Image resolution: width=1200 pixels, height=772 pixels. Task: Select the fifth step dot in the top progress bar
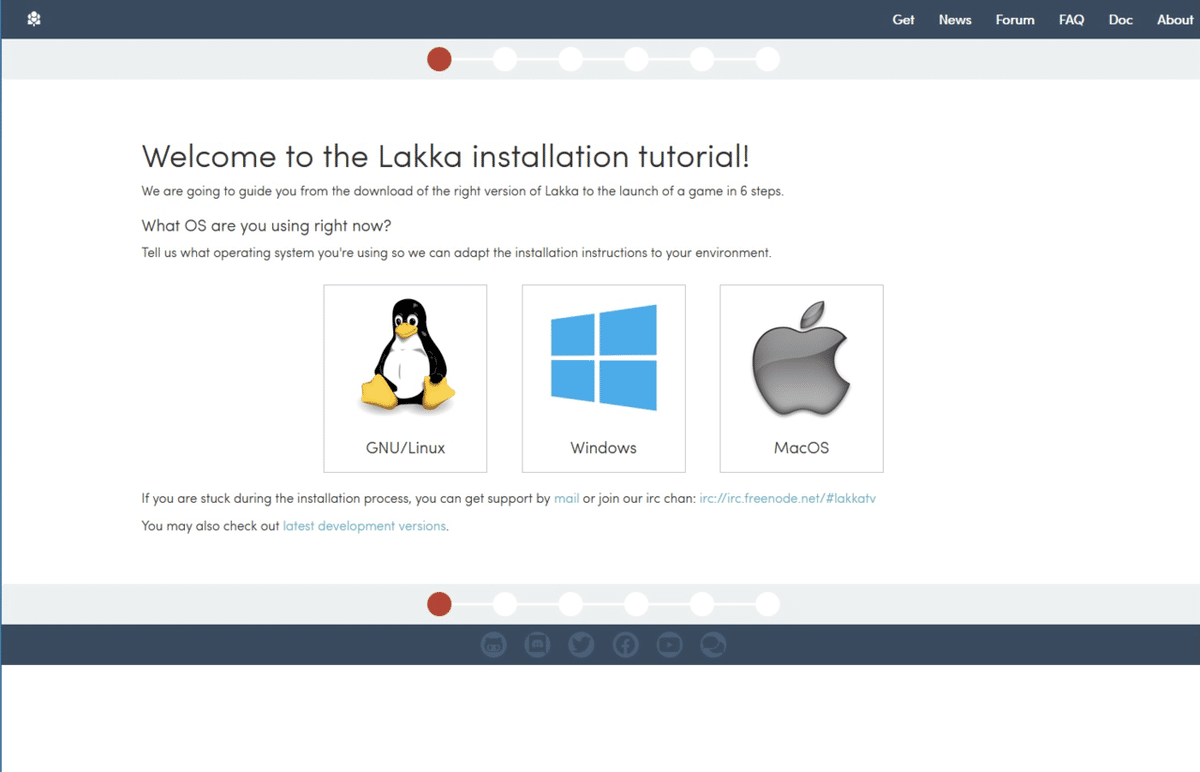click(702, 60)
